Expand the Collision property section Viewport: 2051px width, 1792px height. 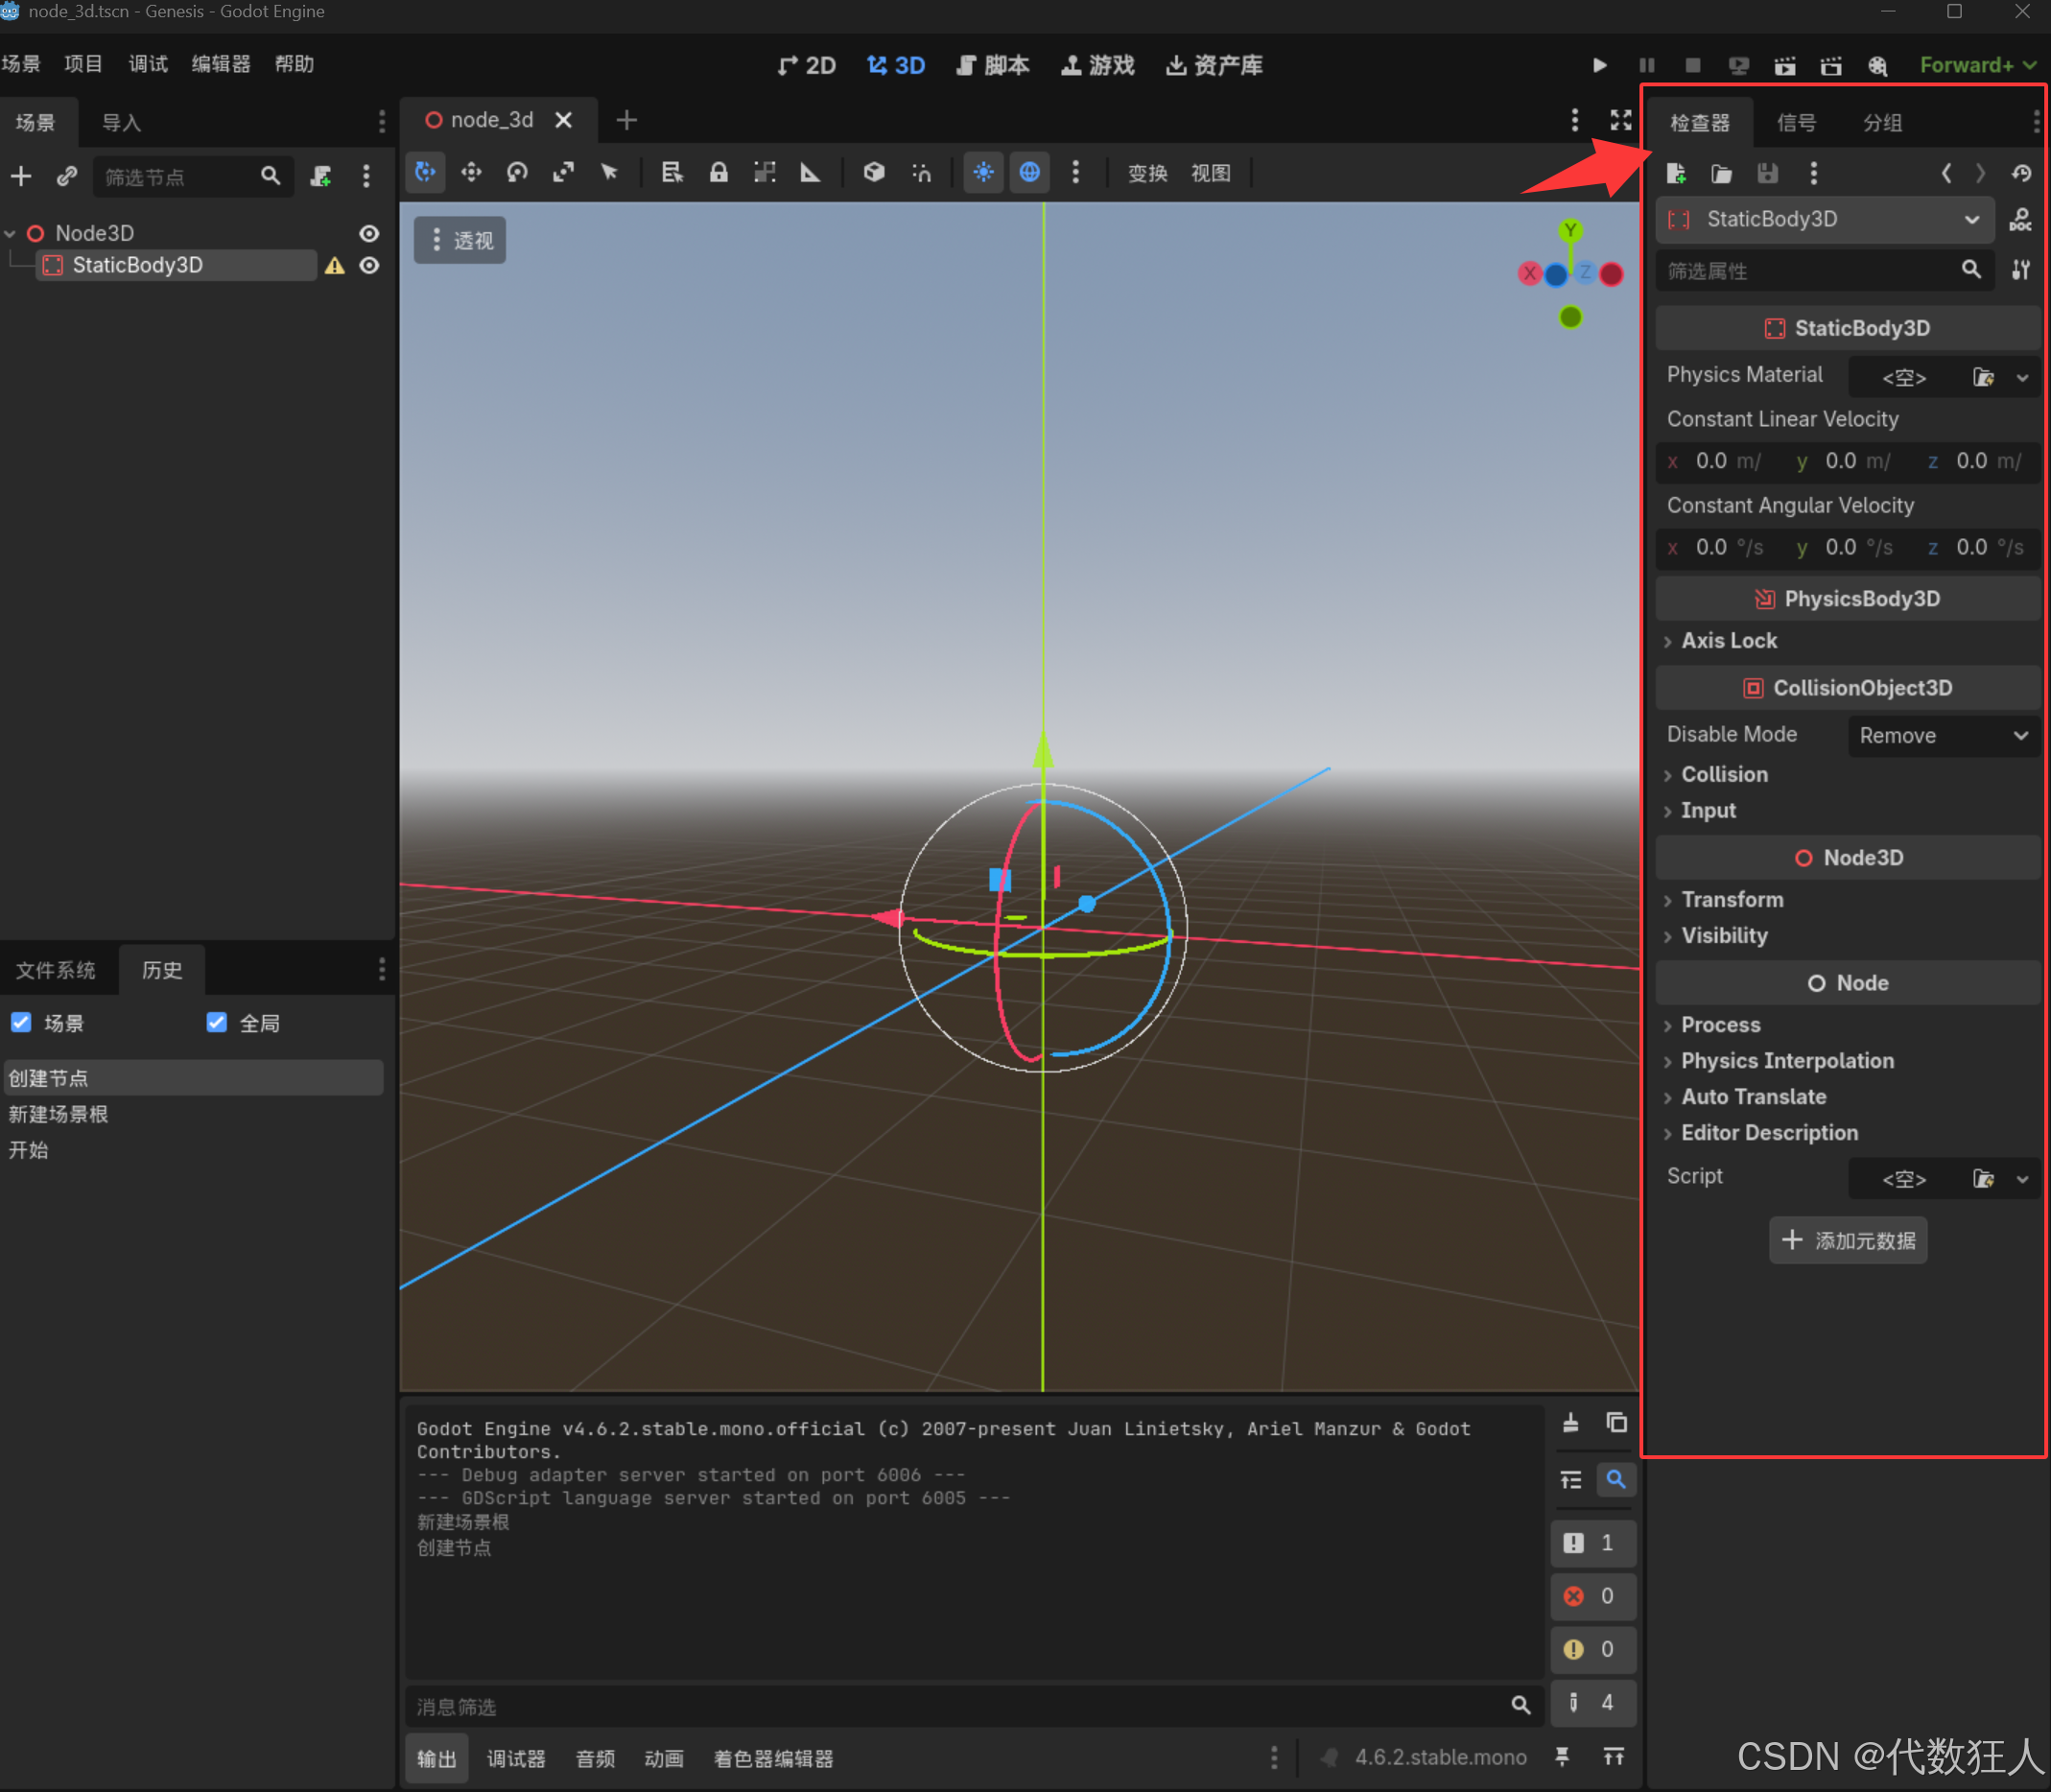point(1723,774)
